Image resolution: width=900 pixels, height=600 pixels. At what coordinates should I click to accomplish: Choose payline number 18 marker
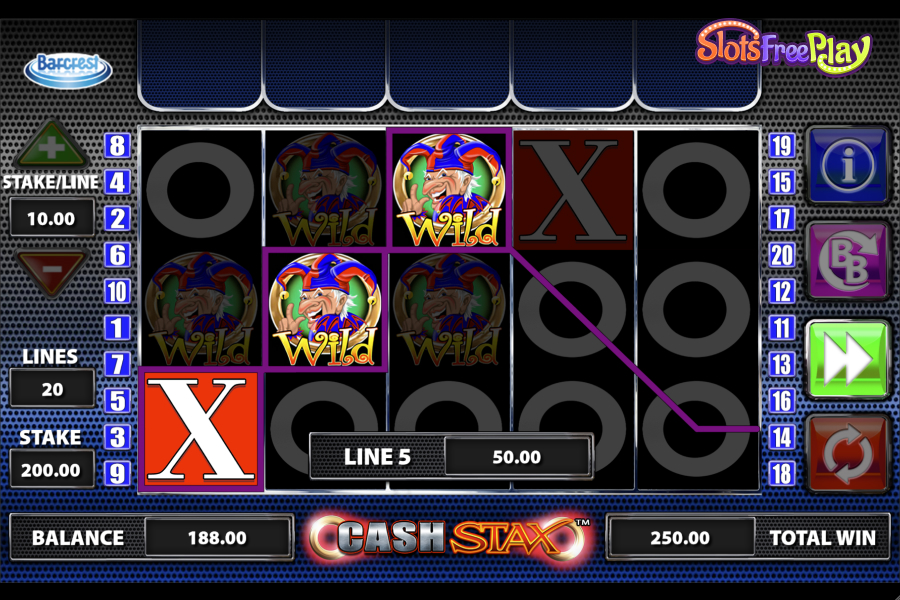pyautogui.click(x=781, y=474)
